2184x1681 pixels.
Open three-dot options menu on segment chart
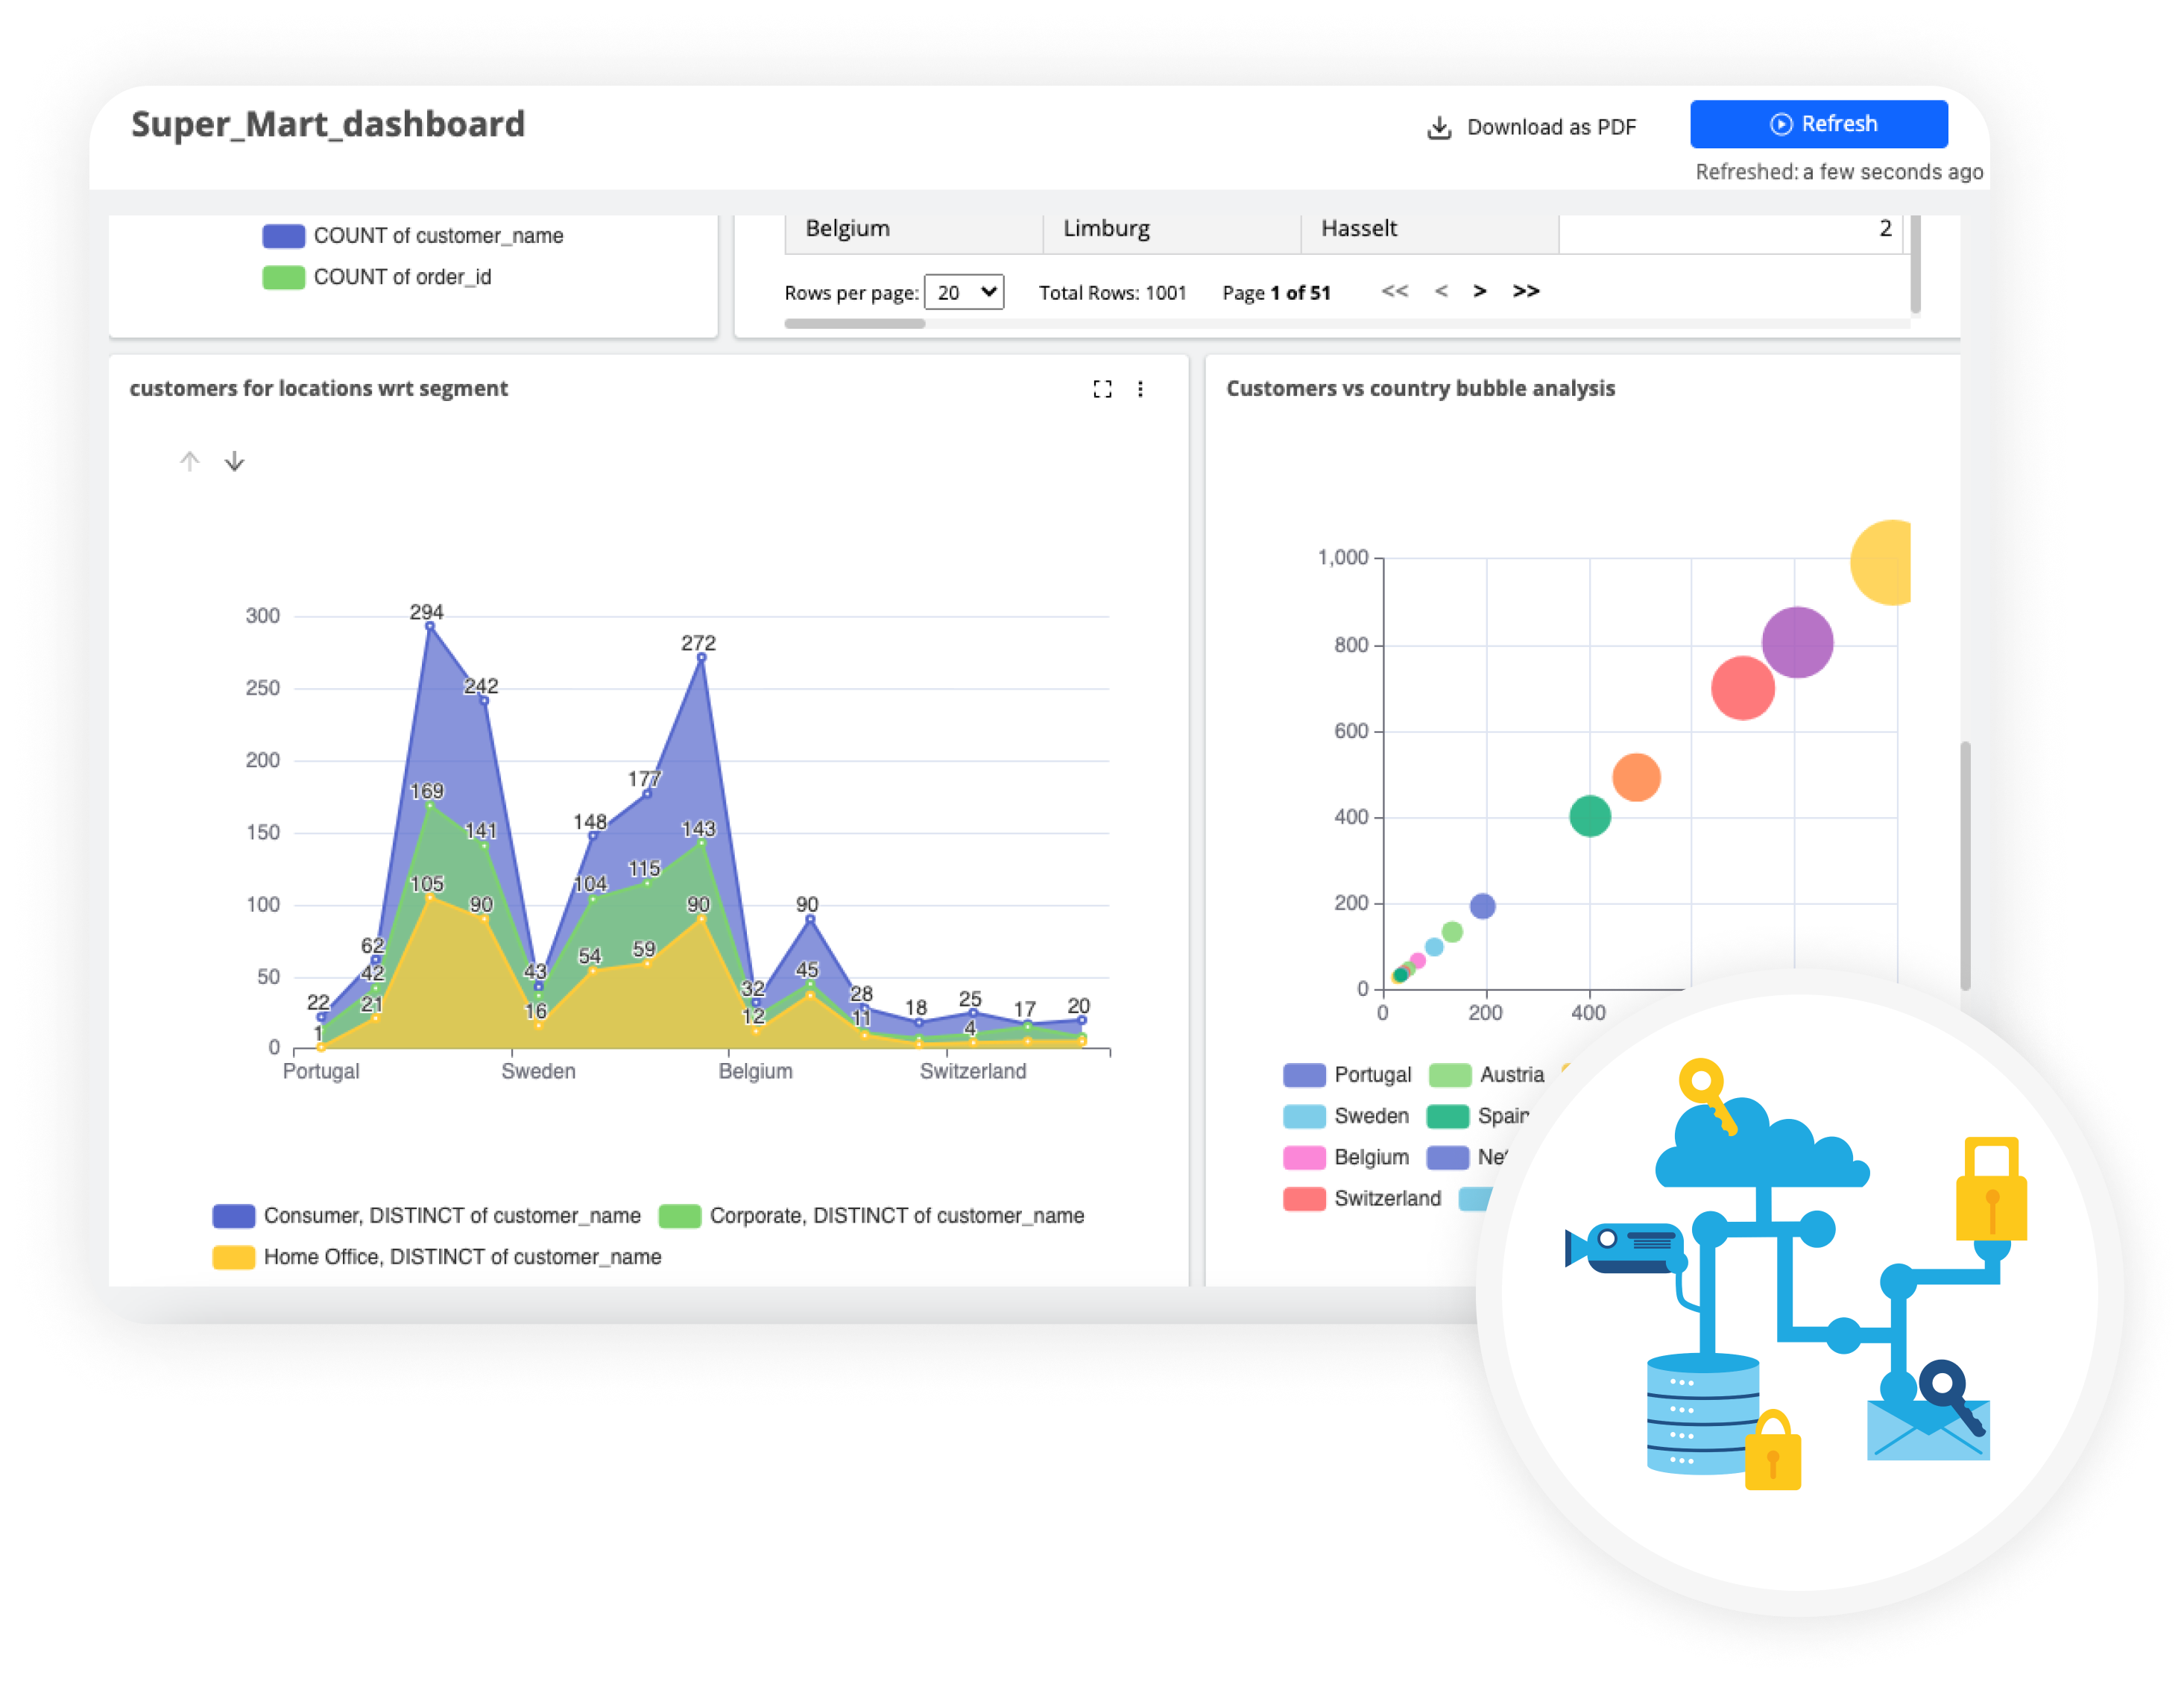[x=1140, y=389]
